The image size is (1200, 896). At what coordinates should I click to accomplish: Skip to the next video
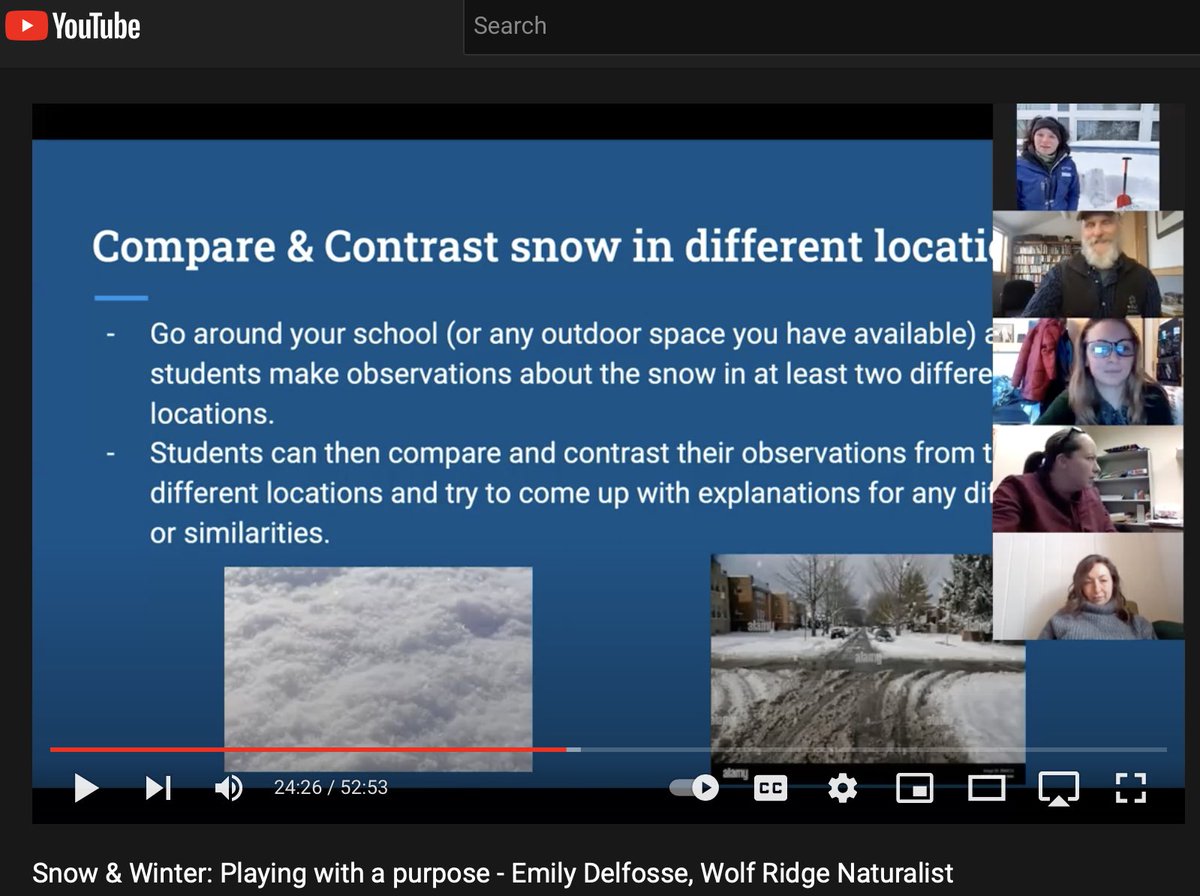156,788
